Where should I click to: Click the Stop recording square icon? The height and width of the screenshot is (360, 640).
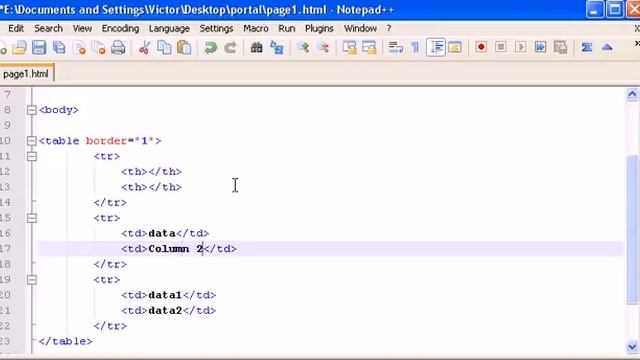click(x=501, y=47)
